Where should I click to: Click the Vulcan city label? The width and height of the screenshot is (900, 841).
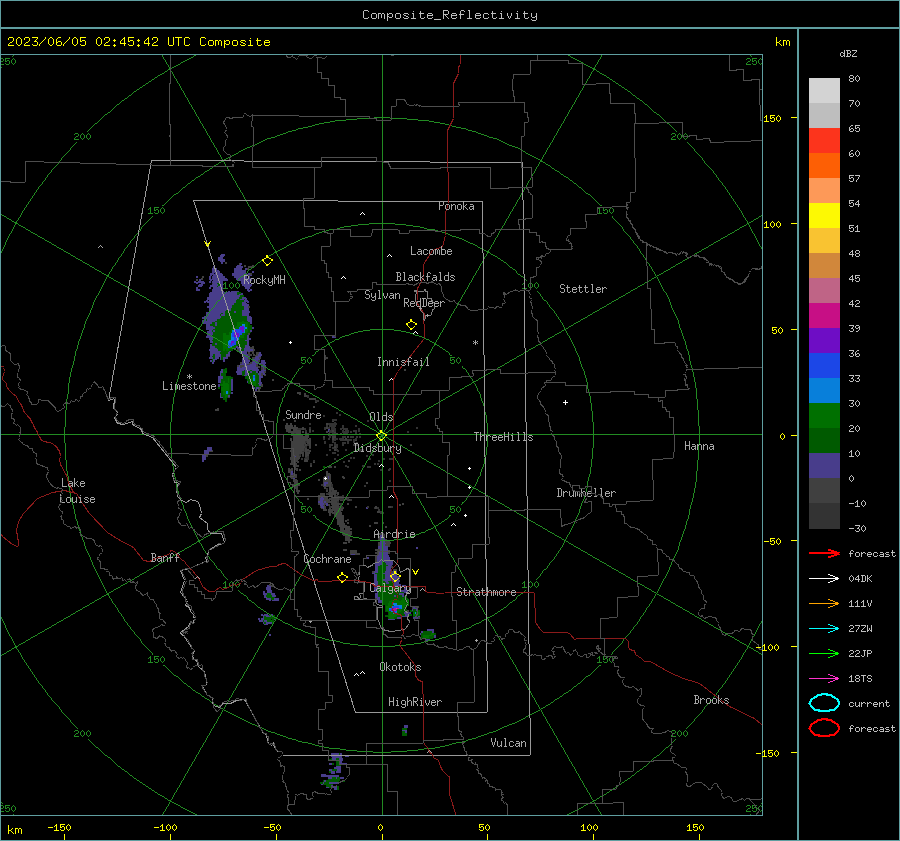(x=509, y=743)
